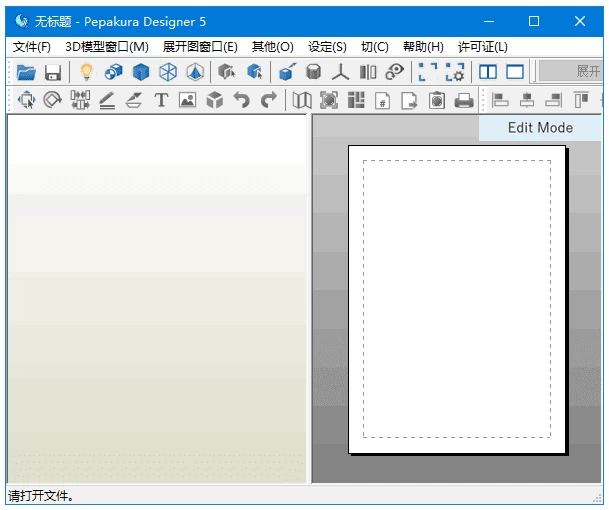The width and height of the screenshot is (609, 510).
Task: Click the solid blue cube display icon
Action: pyautogui.click(x=141, y=72)
